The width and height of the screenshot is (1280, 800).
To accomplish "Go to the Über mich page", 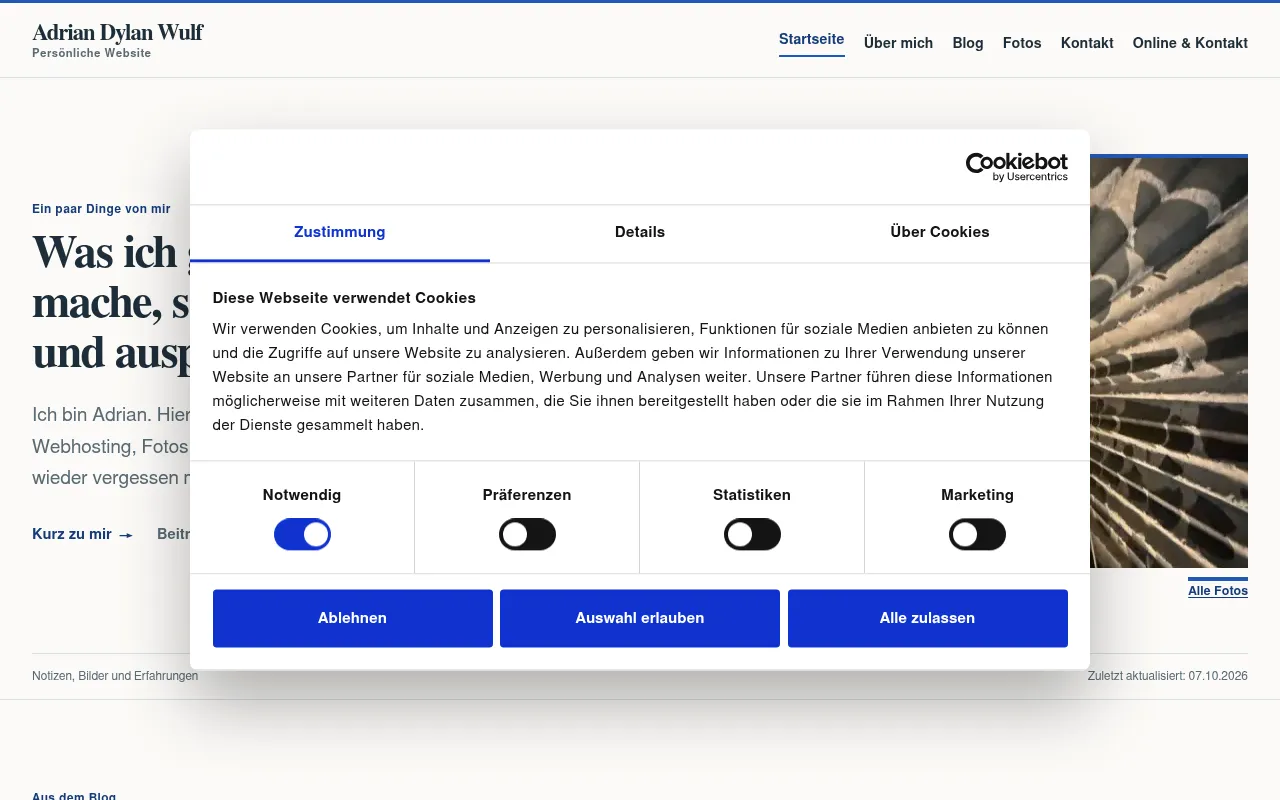I will [898, 43].
